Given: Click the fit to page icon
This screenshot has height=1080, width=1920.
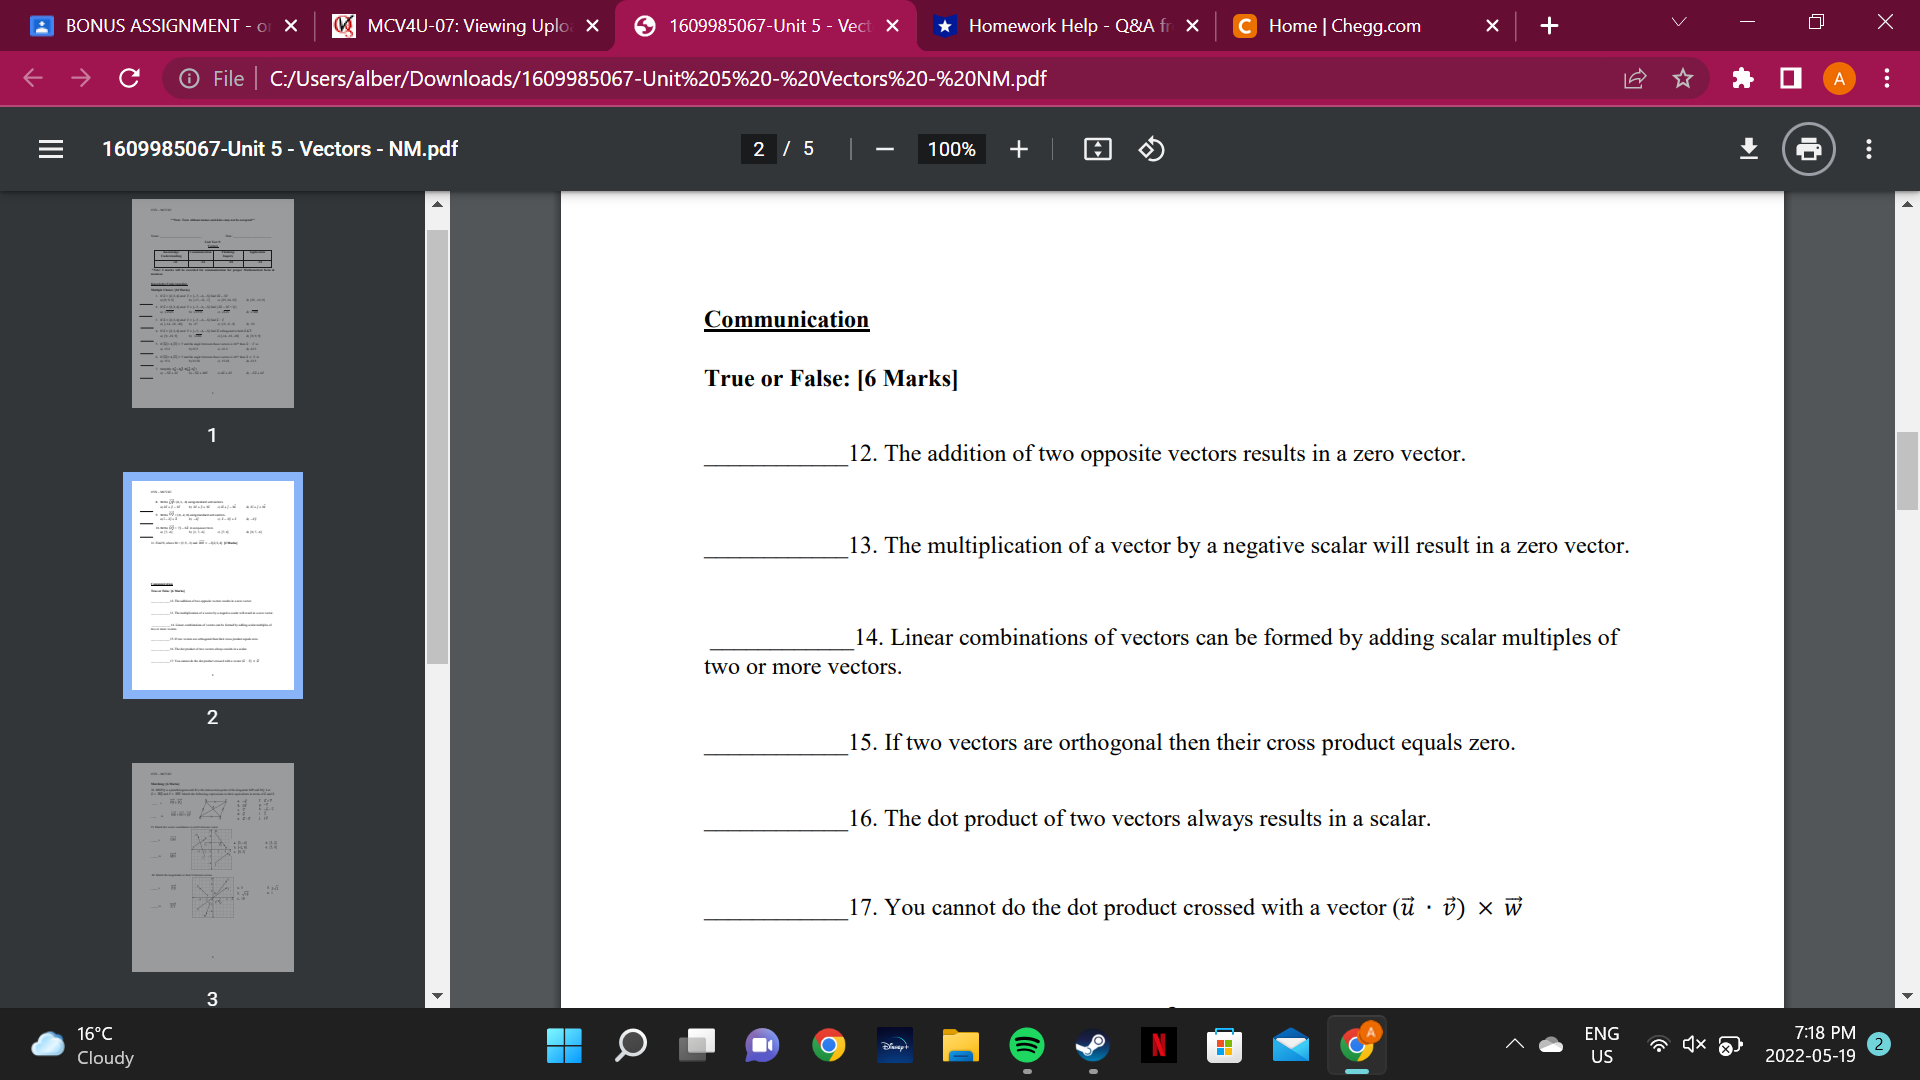Looking at the screenshot, I should [1097, 149].
